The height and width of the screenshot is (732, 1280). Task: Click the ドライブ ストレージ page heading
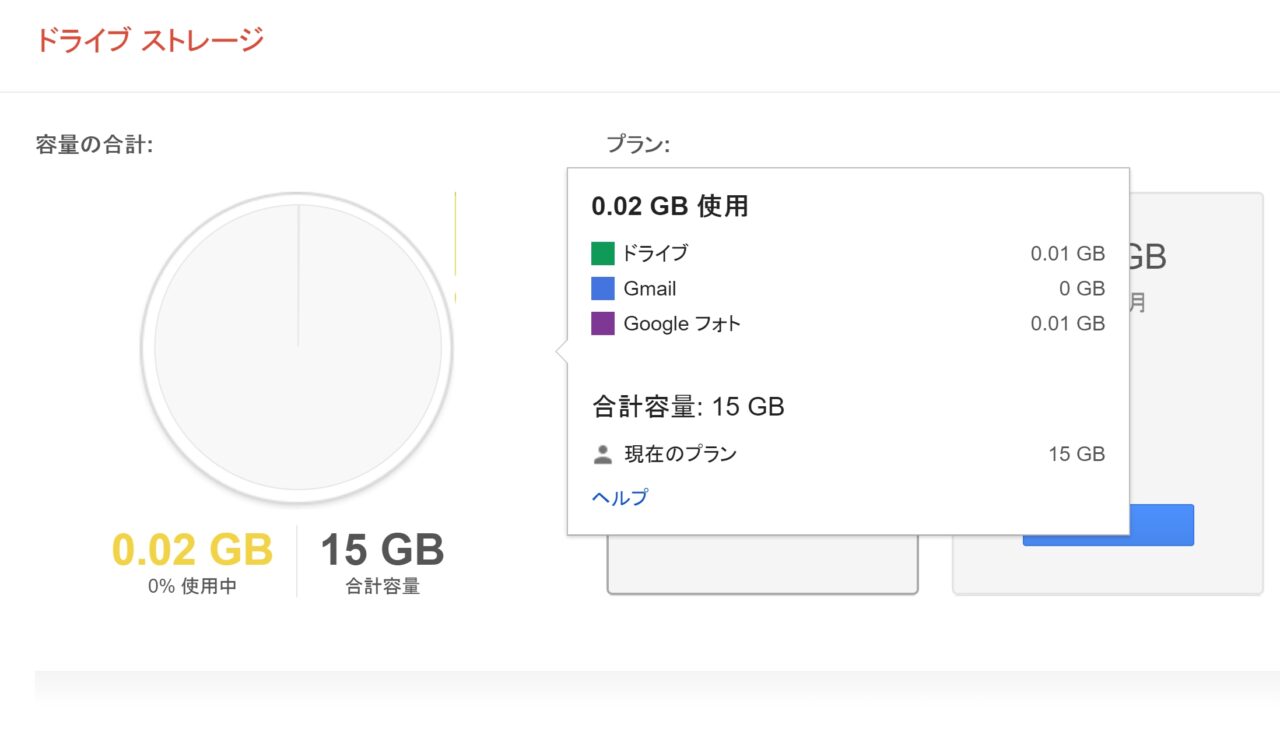[x=150, y=41]
